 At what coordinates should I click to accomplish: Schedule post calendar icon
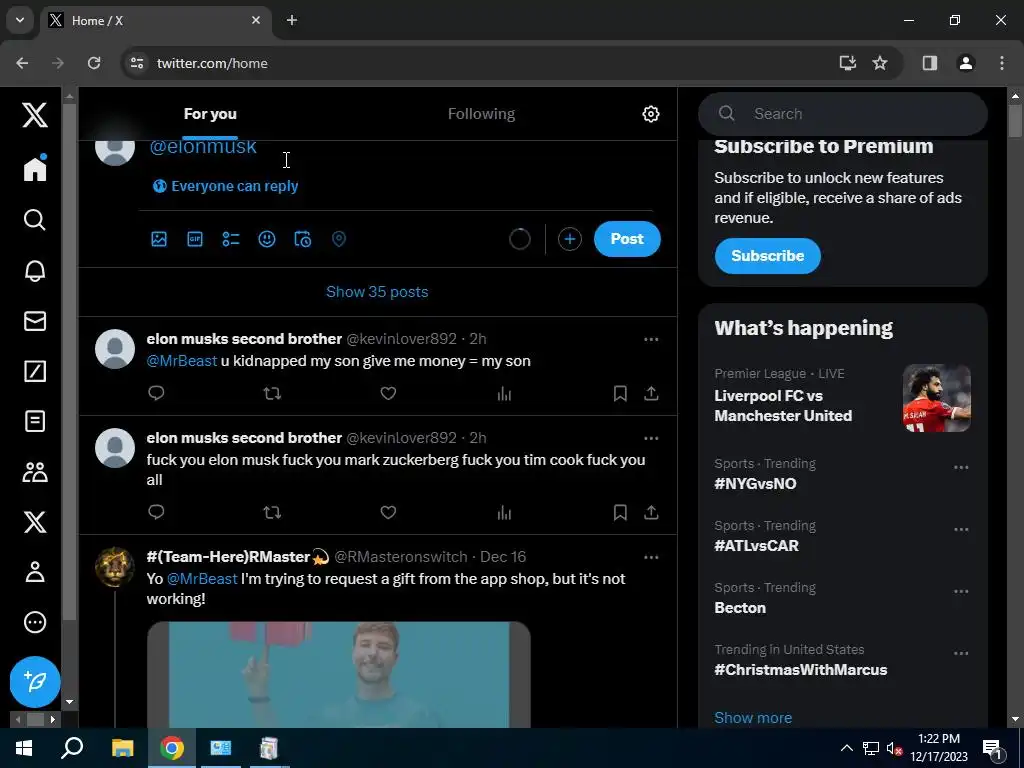click(302, 239)
